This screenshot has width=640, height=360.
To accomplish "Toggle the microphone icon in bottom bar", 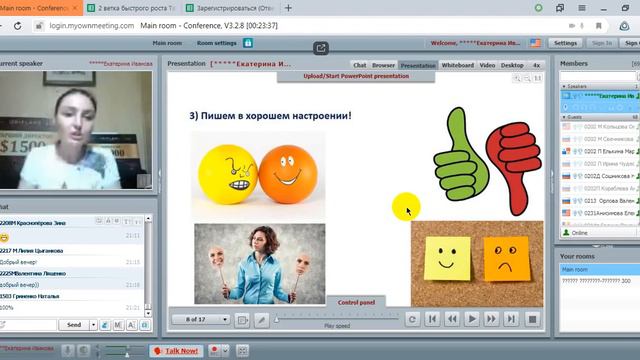I will (x=67, y=351).
